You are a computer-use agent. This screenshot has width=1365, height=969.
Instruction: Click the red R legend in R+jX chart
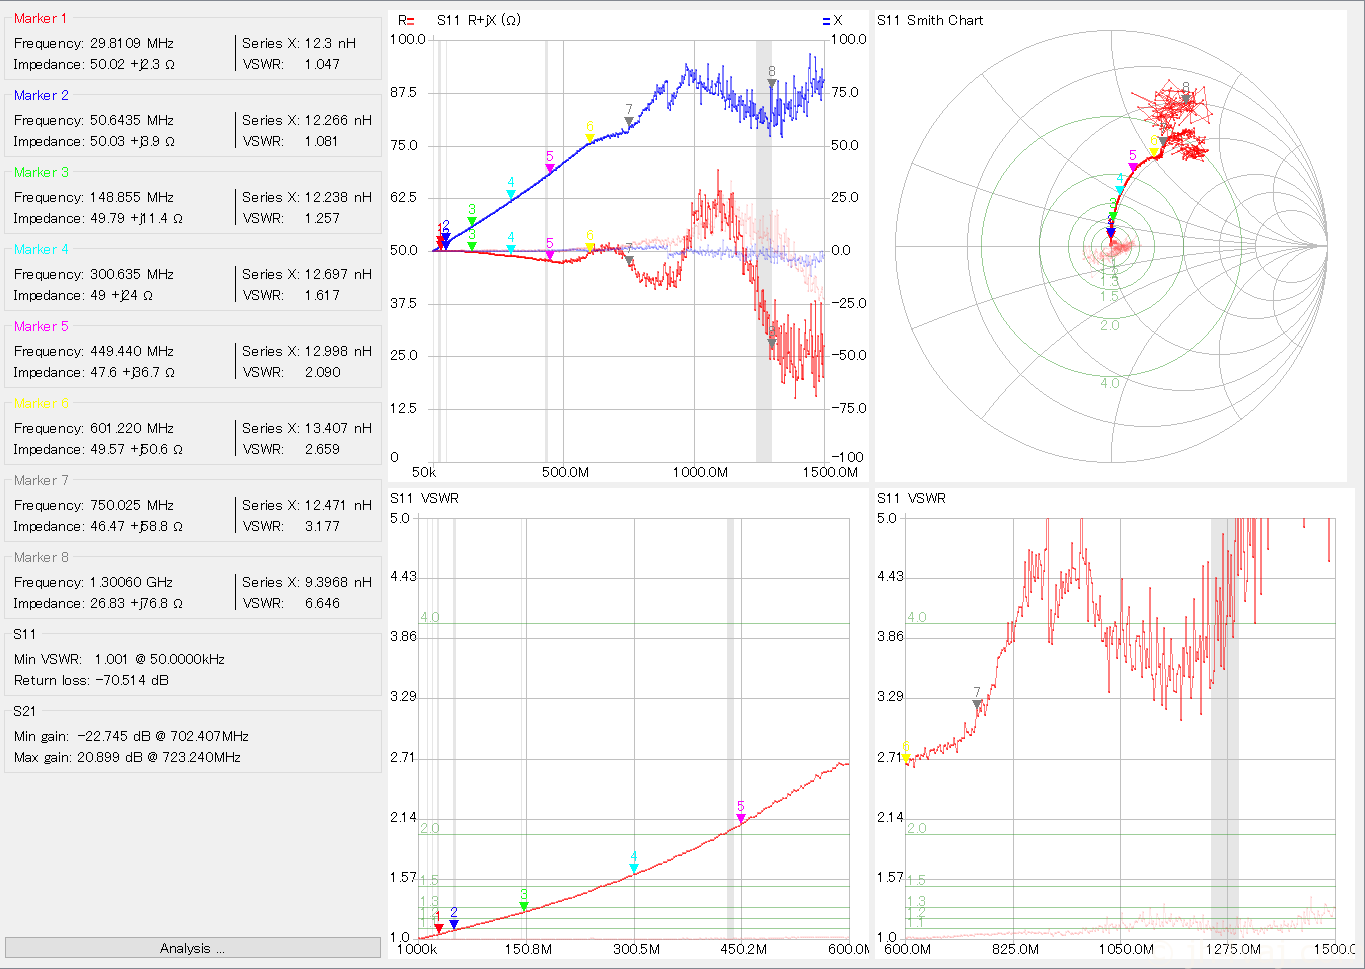[x=406, y=20]
